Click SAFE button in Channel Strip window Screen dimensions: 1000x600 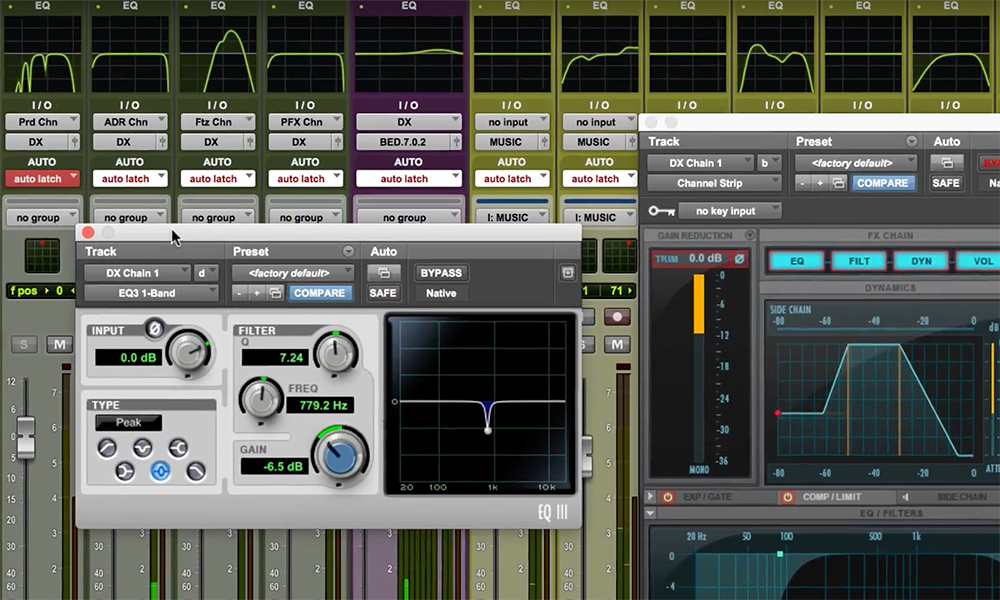pyautogui.click(x=947, y=183)
